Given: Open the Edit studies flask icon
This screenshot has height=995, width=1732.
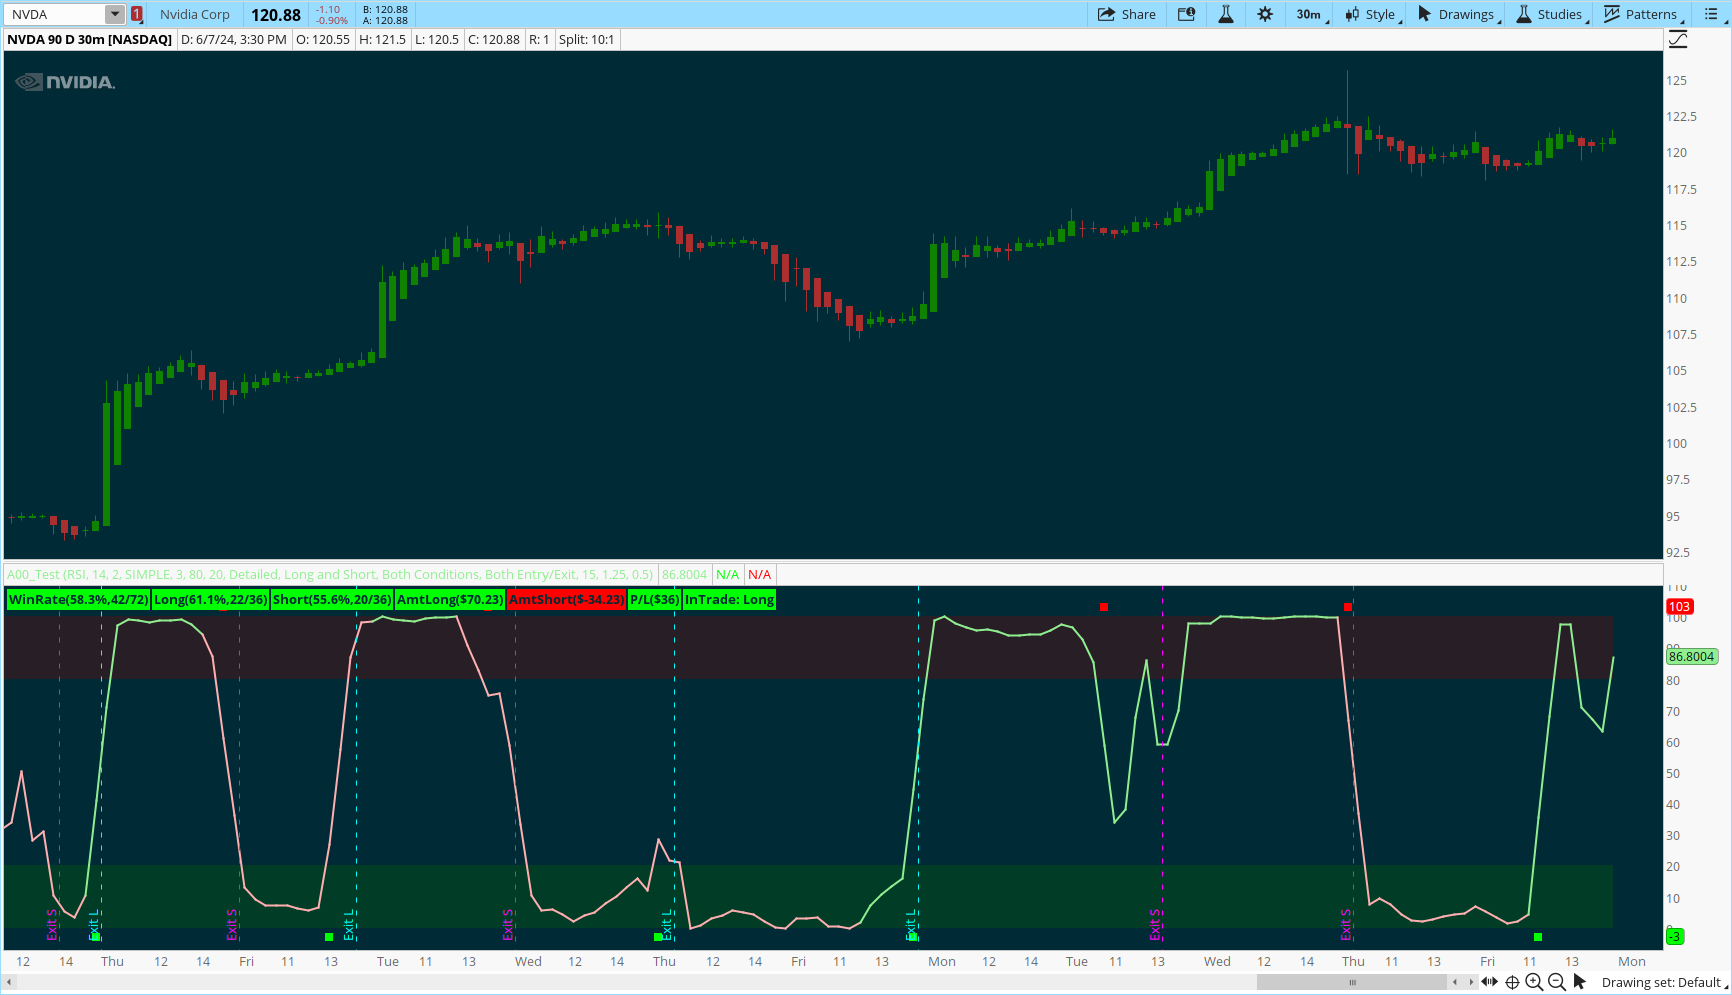Looking at the screenshot, I should 1226,14.
